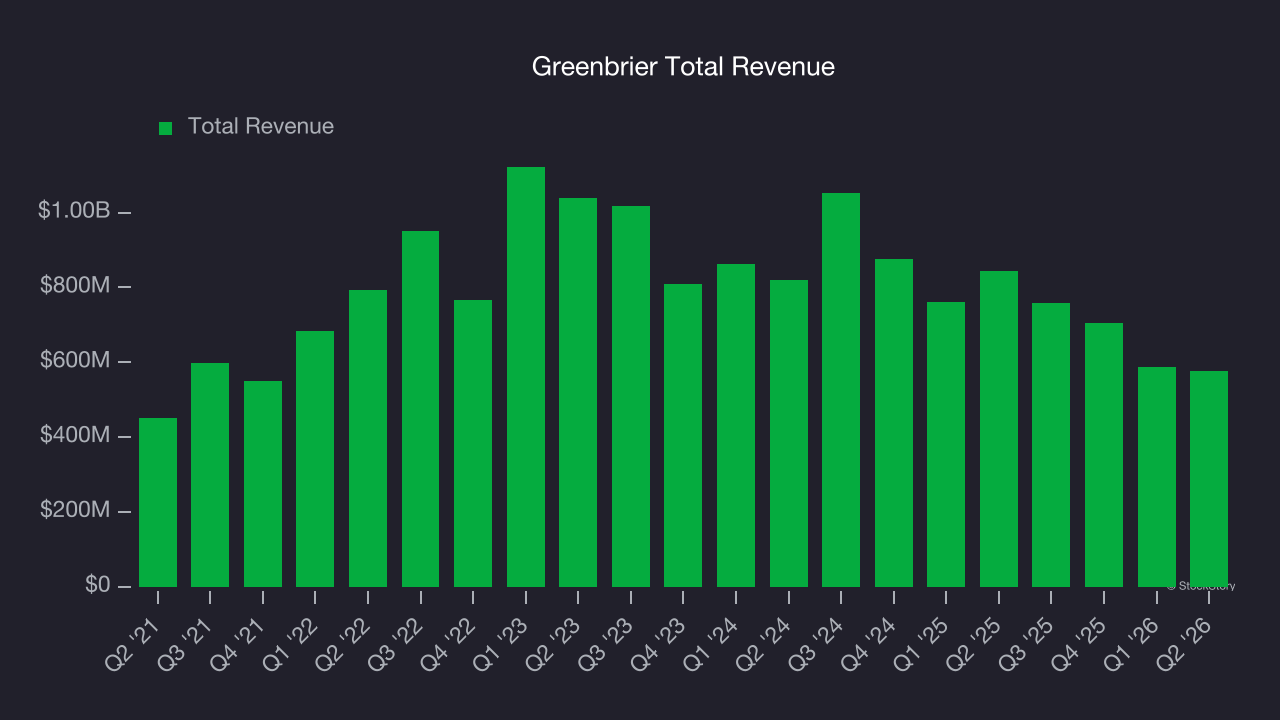
Task: Click the $0 y-axis label
Action: point(98,585)
